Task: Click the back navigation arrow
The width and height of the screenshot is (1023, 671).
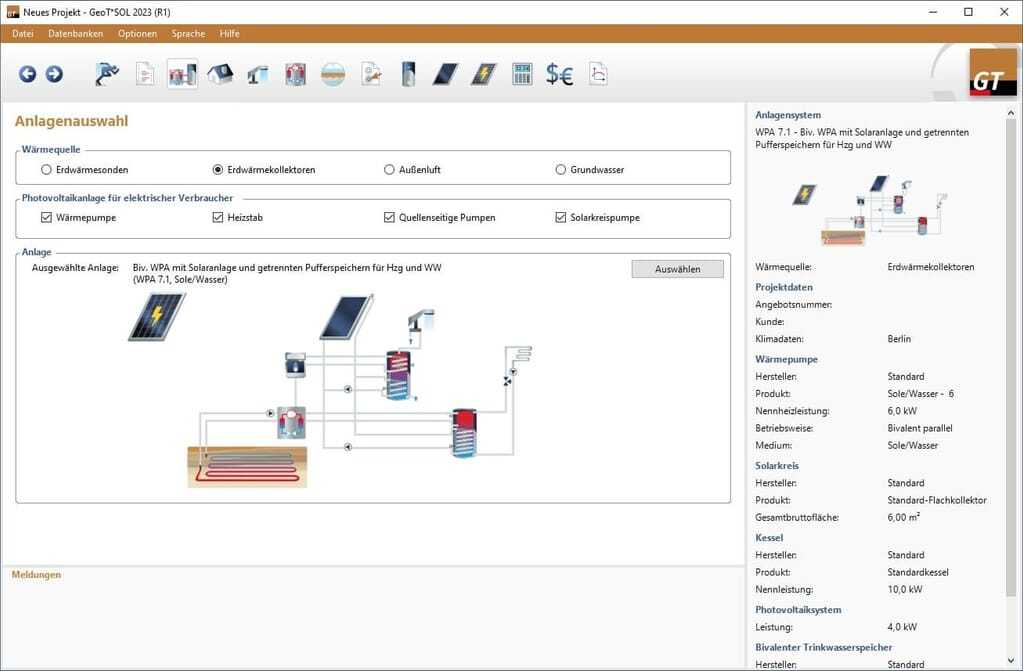Action: coord(27,74)
